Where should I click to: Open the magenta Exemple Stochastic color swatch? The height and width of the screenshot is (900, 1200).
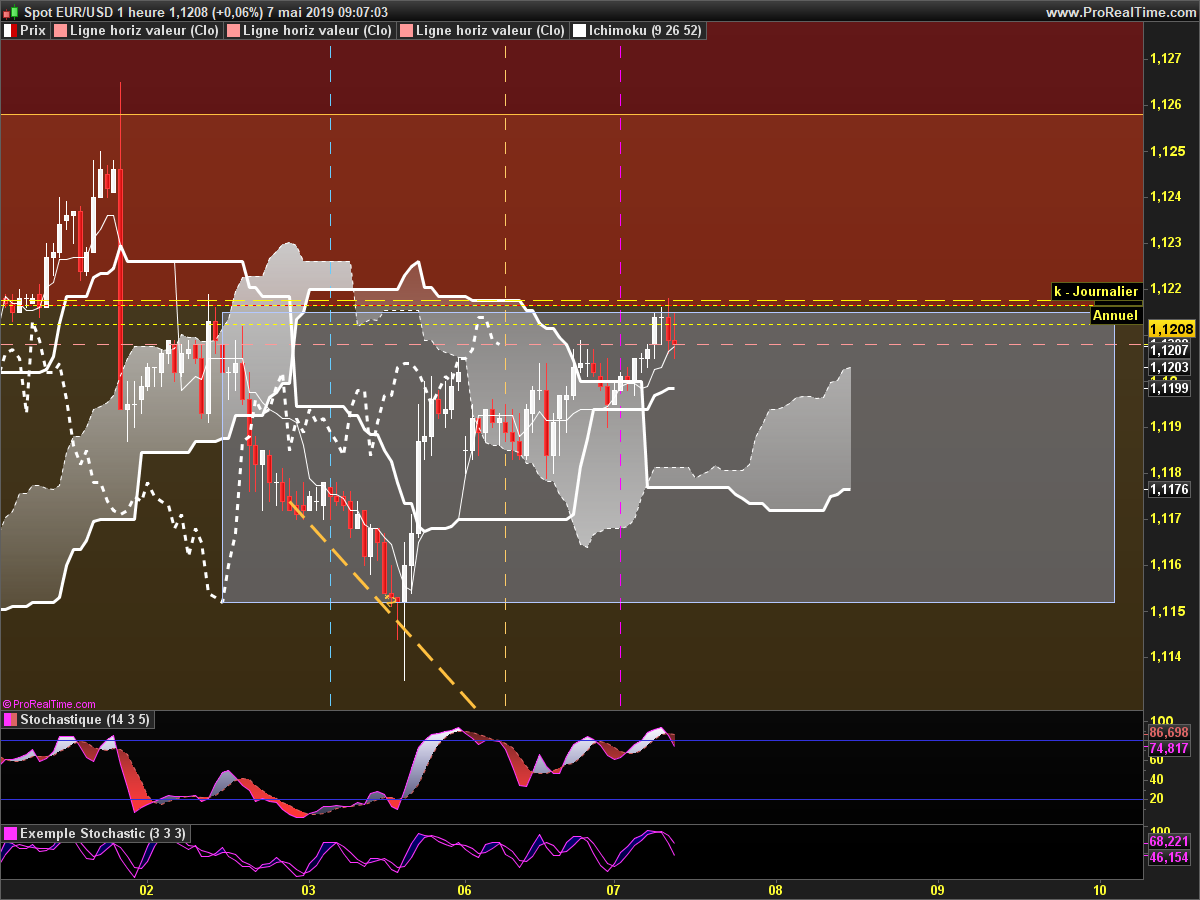10,833
